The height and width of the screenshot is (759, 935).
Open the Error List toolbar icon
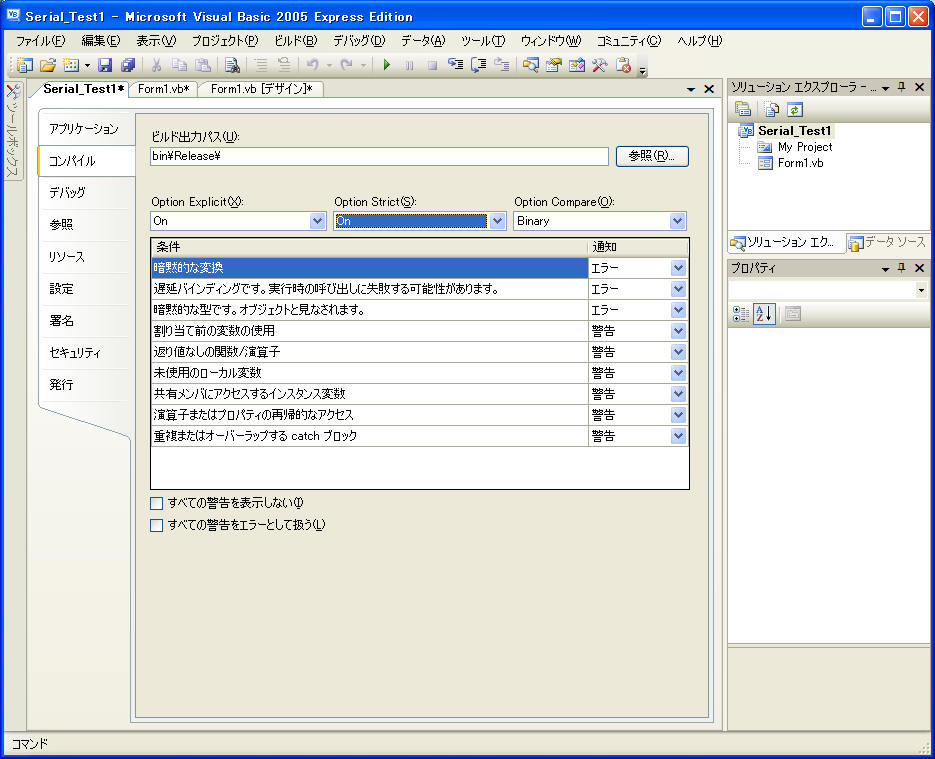pyautogui.click(x=624, y=65)
